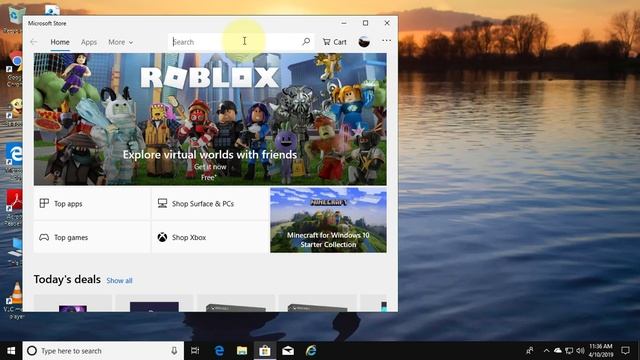
Task: Open the Minecraft for Windows 10 Starter Collection tile
Action: pyautogui.click(x=328, y=220)
